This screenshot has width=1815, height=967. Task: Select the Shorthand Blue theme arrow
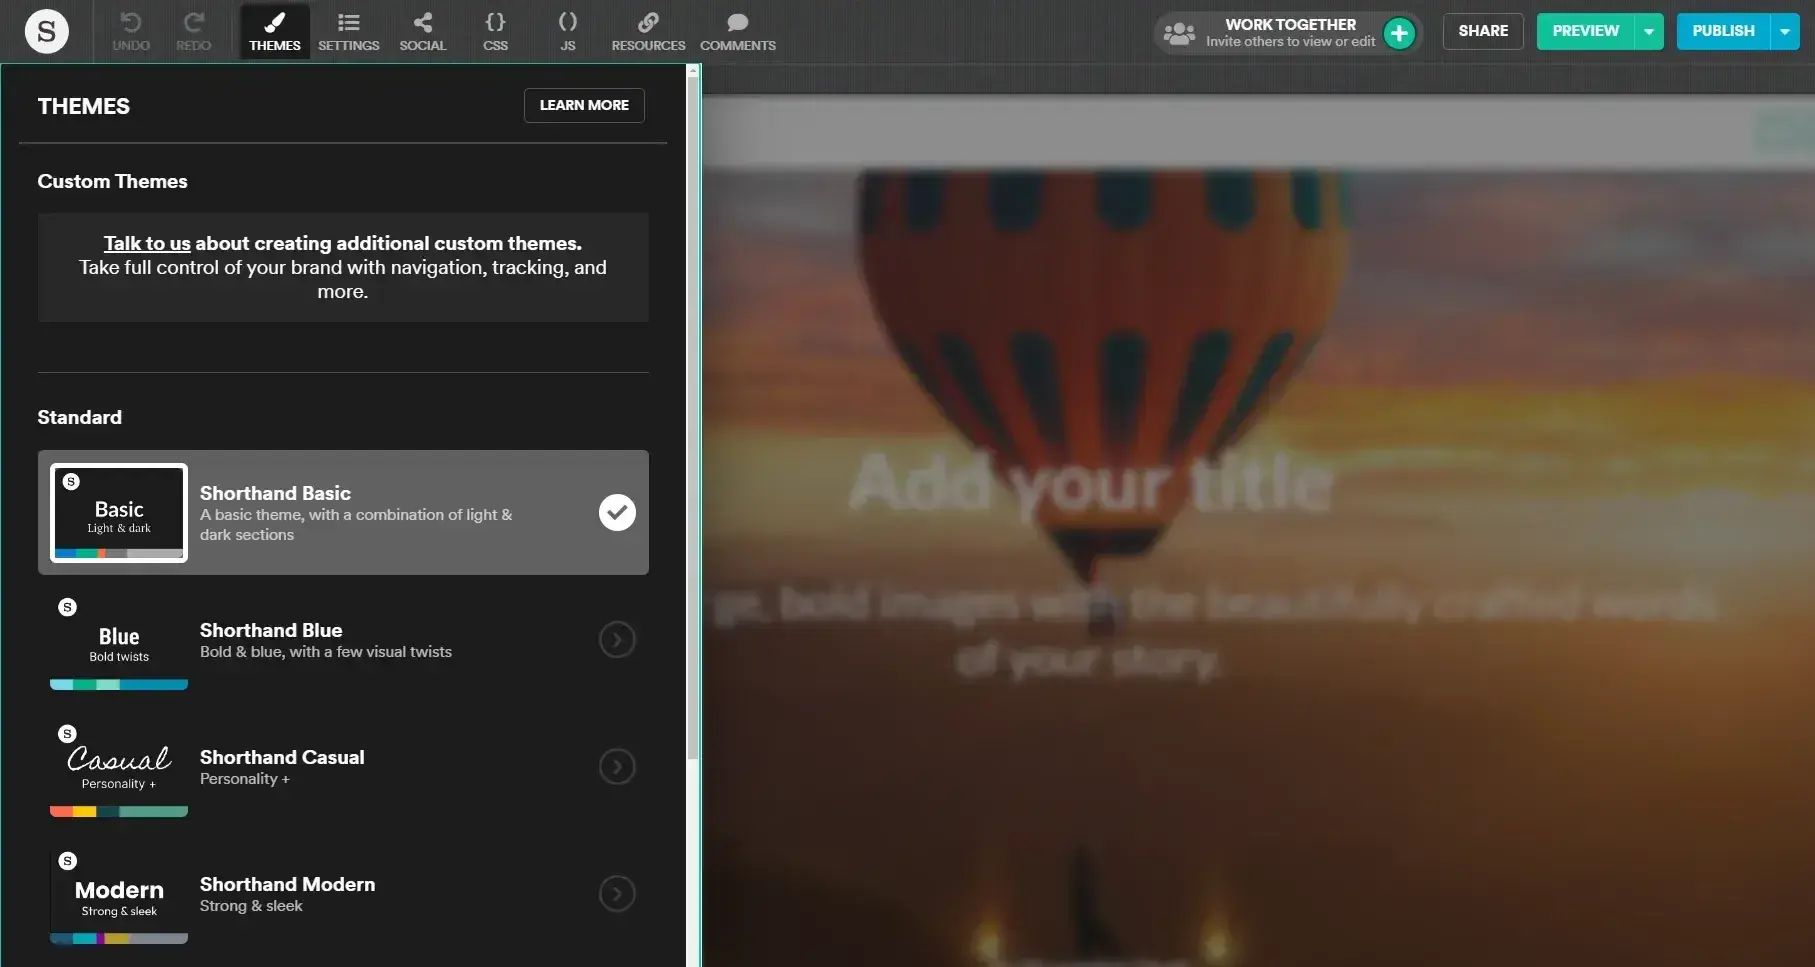pyautogui.click(x=617, y=639)
